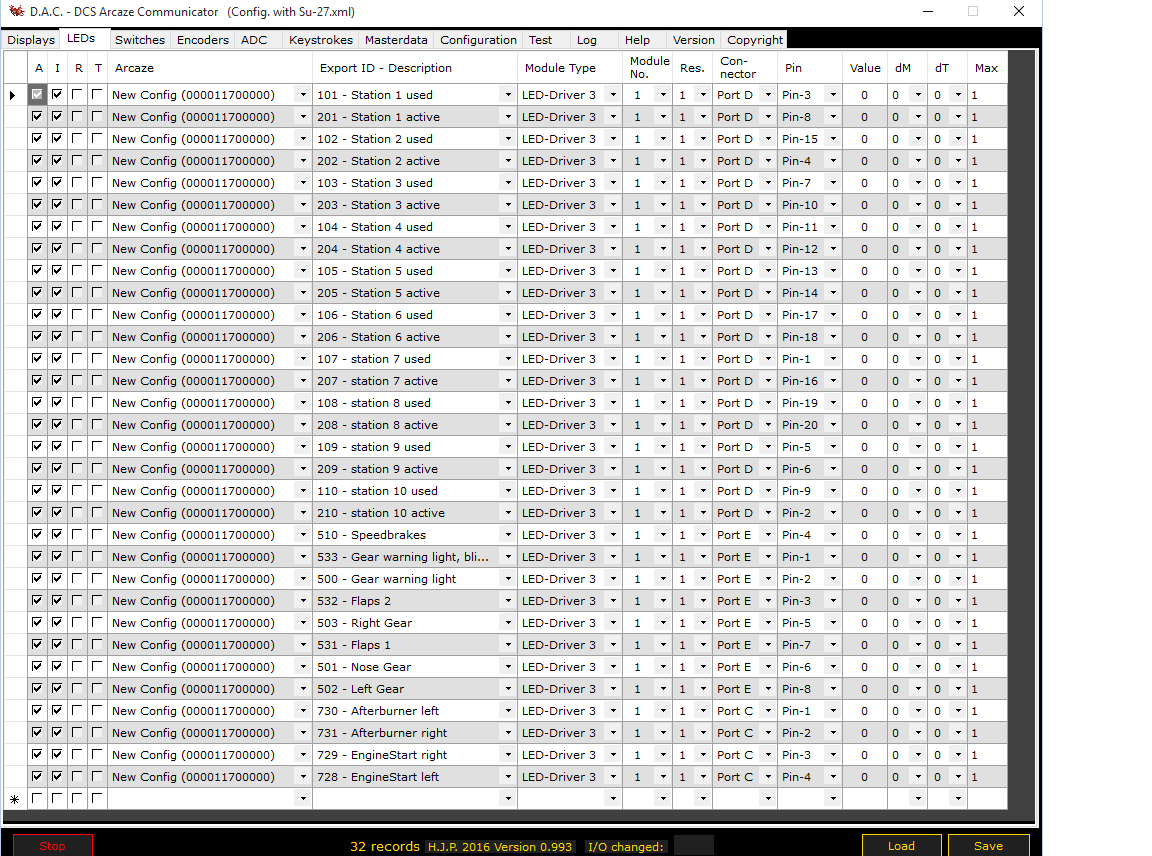This screenshot has width=1152, height=856.
Task: Open Arcaze dropdown for Station 1 used row
Action: pyautogui.click(x=303, y=95)
